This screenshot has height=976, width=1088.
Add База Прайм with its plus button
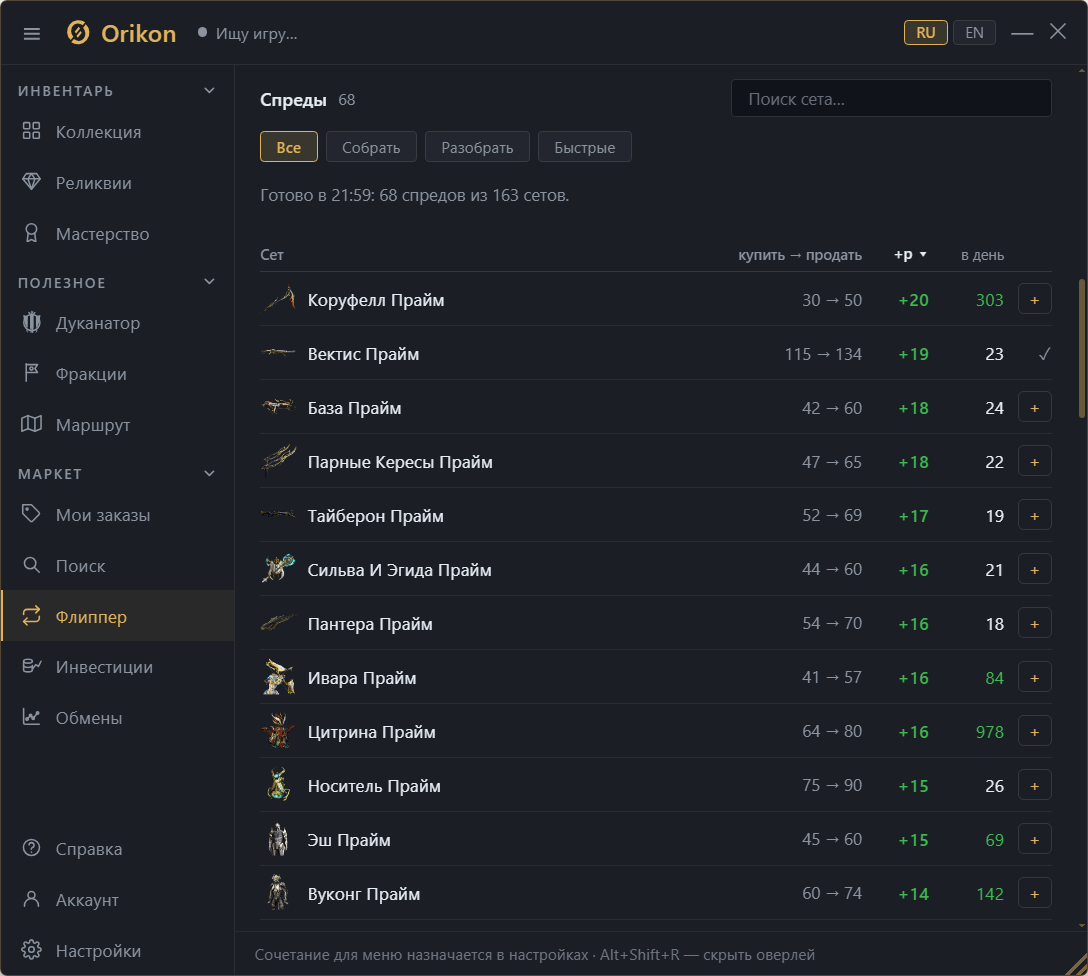pos(1035,408)
